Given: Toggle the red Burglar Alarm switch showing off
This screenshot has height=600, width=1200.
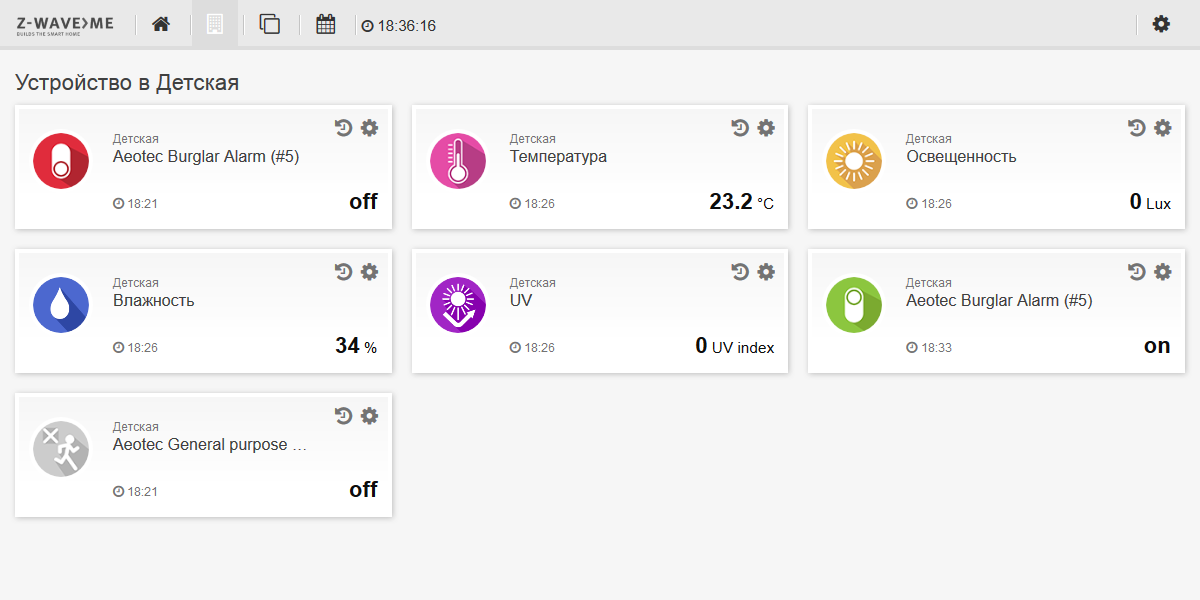Looking at the screenshot, I should point(61,160).
